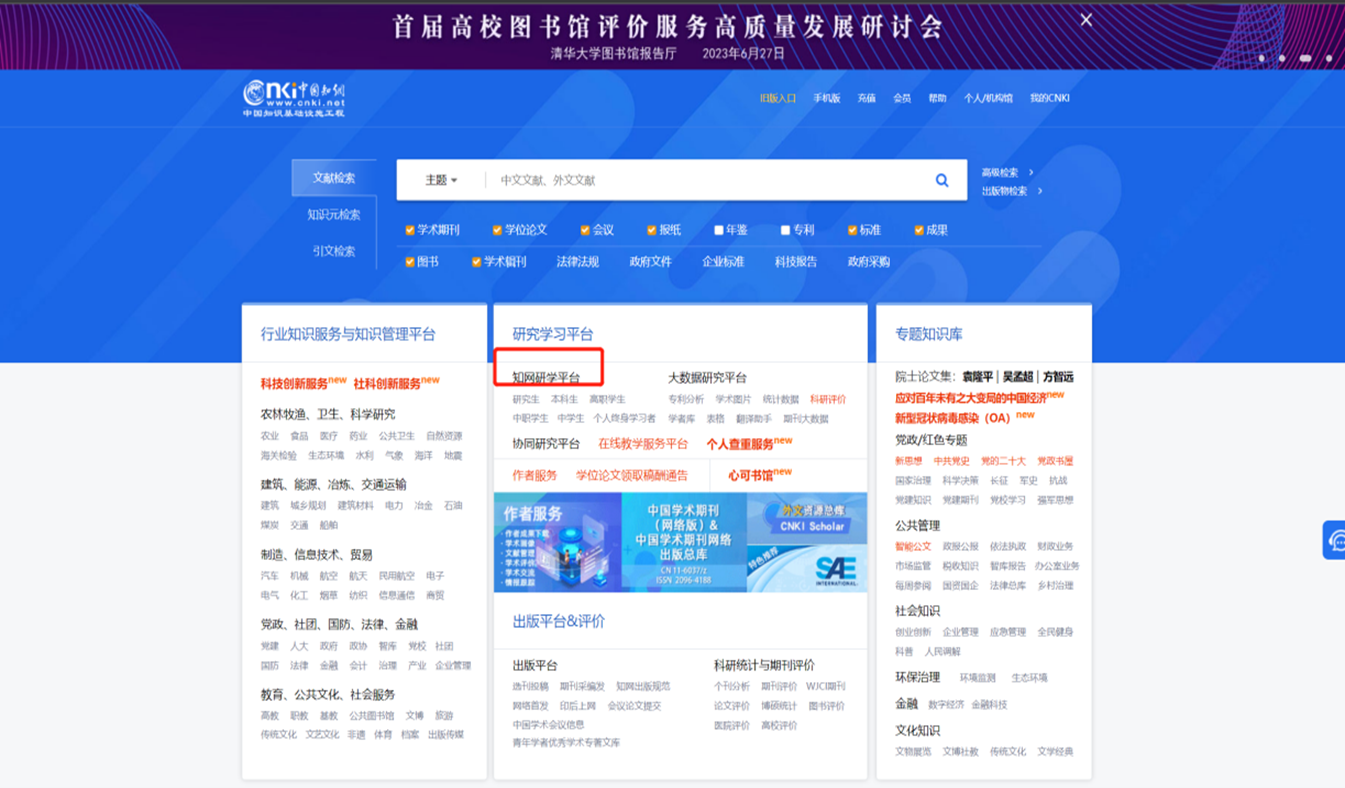The height and width of the screenshot is (788, 1345).
Task: Open the 协同研究平台 link
Action: pos(546,443)
